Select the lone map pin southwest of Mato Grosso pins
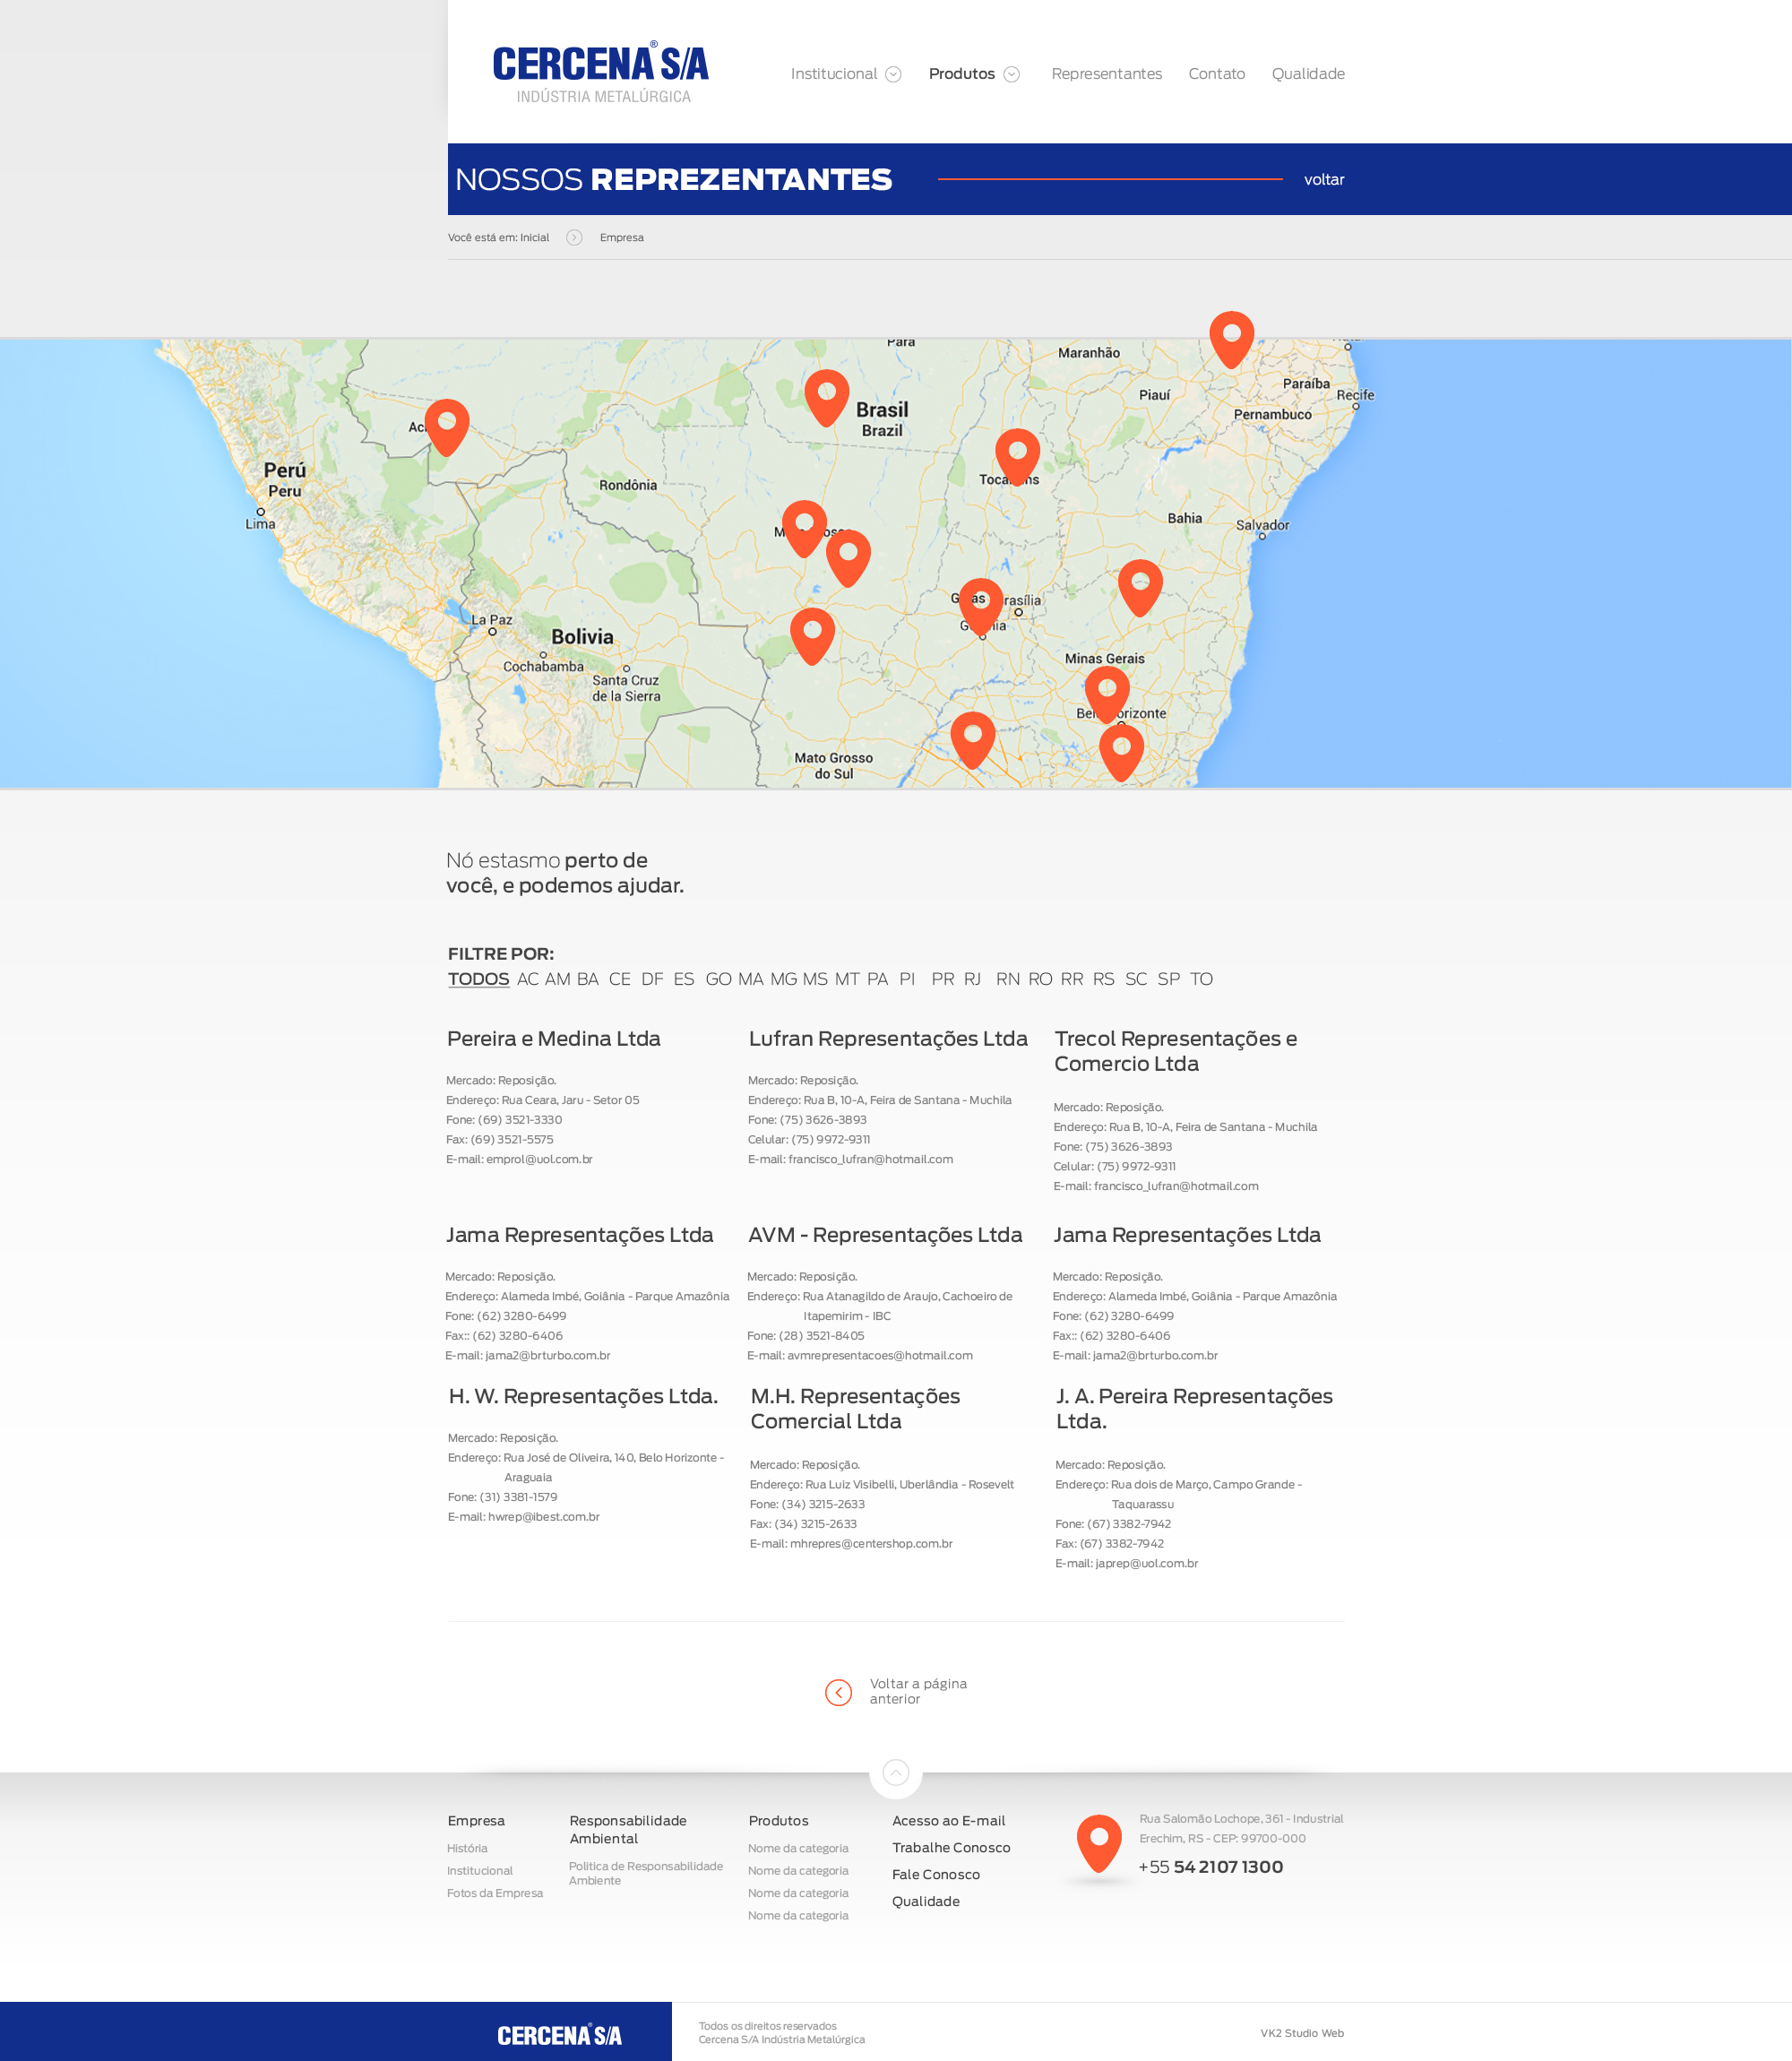Image resolution: width=1792 pixels, height=2061 pixels. (x=812, y=636)
